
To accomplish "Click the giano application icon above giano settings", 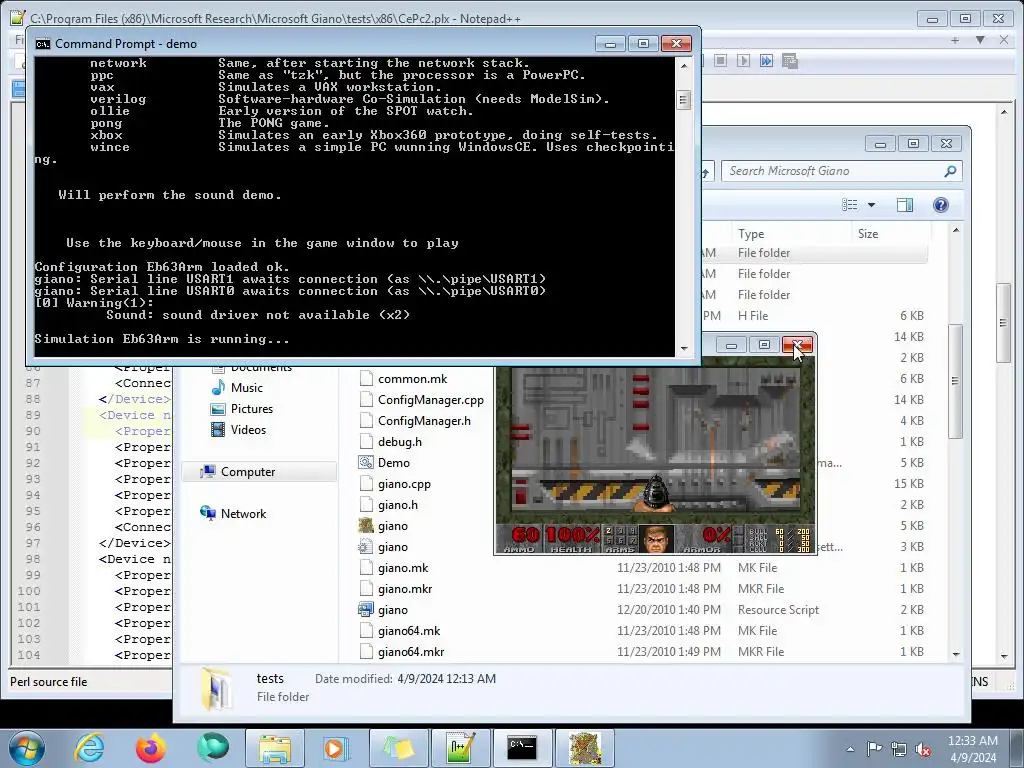I will 366,526.
